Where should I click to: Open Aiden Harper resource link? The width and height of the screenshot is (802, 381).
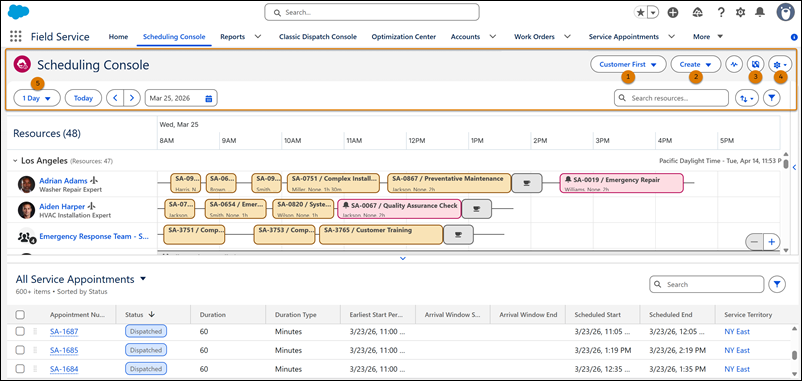pos(61,206)
